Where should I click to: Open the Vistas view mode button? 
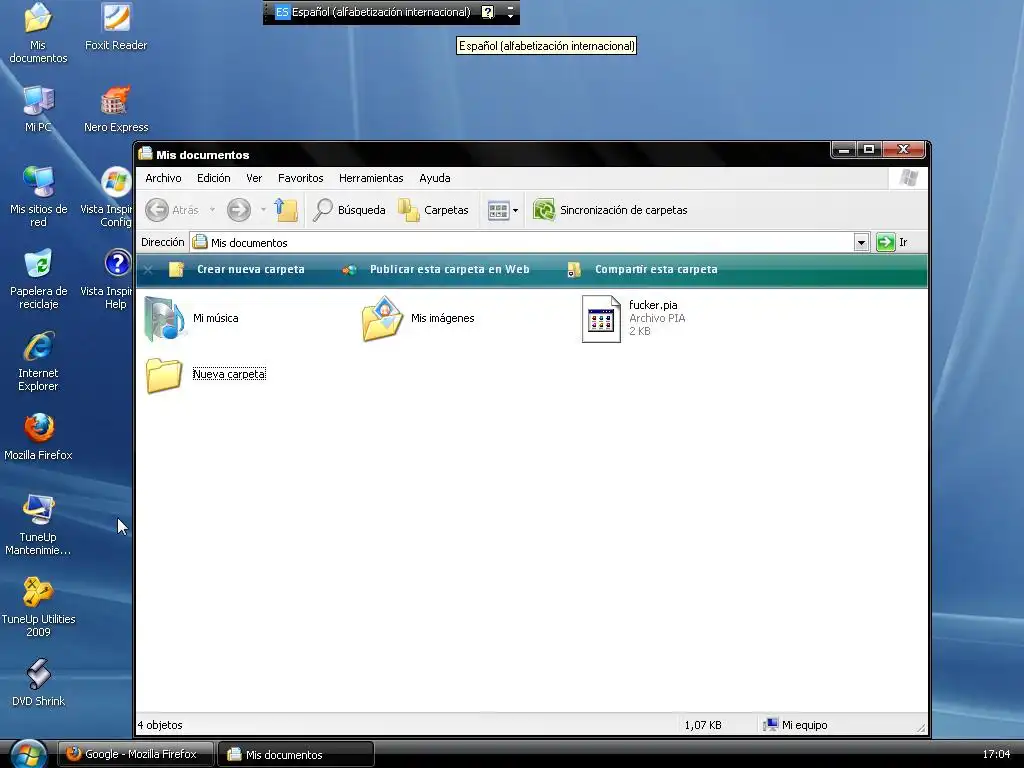(x=503, y=210)
